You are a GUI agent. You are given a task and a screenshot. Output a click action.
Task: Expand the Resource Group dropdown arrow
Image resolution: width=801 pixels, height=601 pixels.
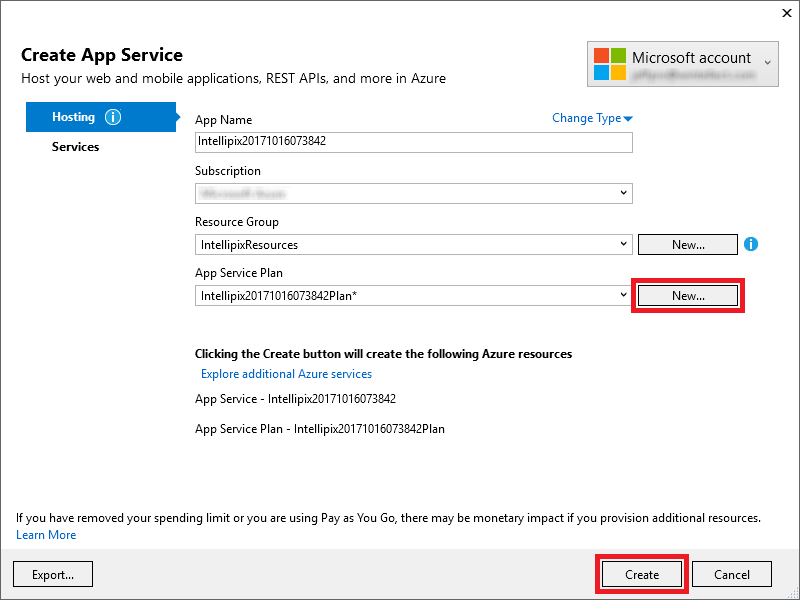tap(624, 243)
